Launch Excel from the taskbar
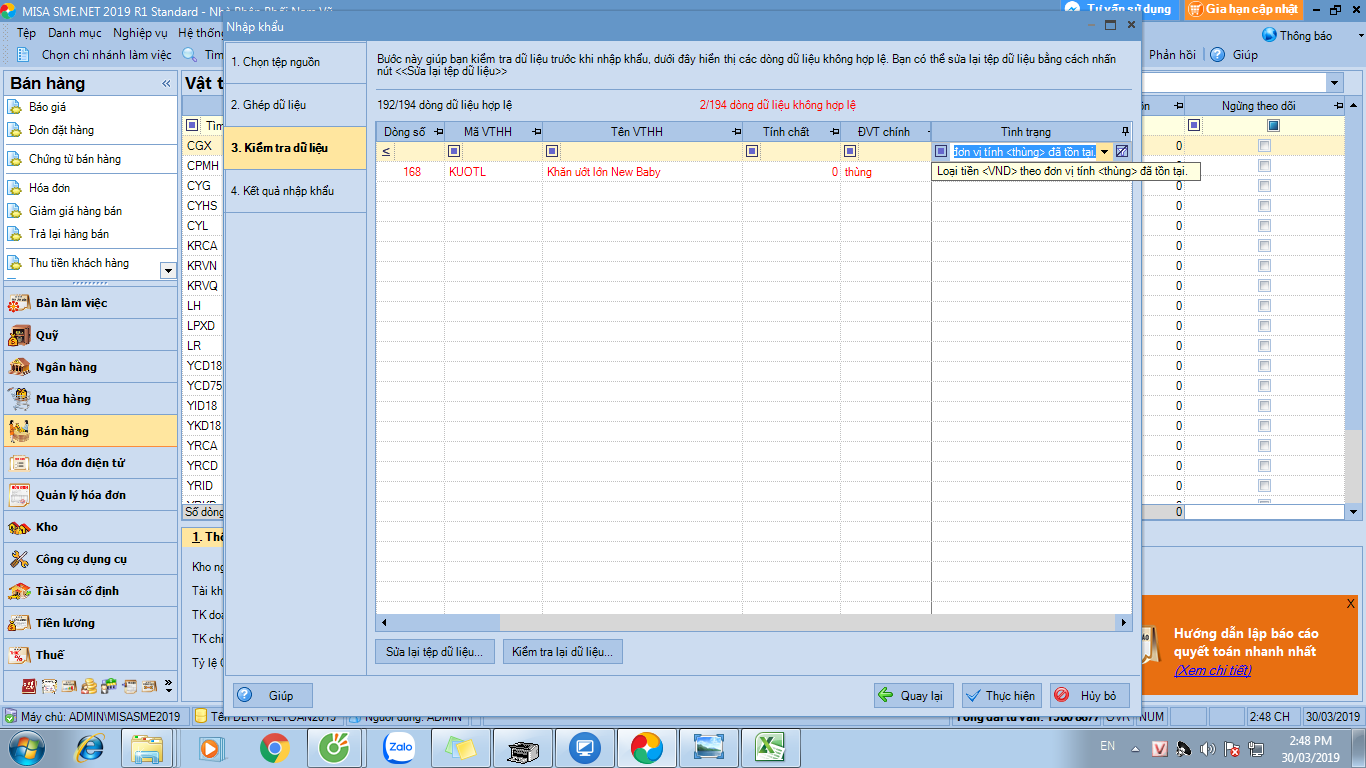Image resolution: width=1366 pixels, height=768 pixels. click(769, 747)
